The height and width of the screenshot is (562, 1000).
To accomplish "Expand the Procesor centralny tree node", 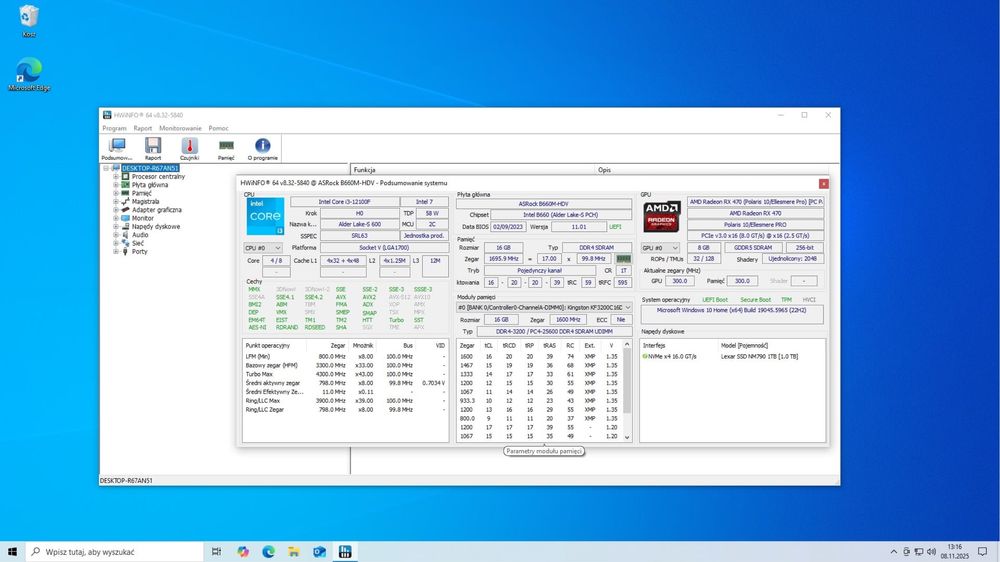I will coord(116,176).
